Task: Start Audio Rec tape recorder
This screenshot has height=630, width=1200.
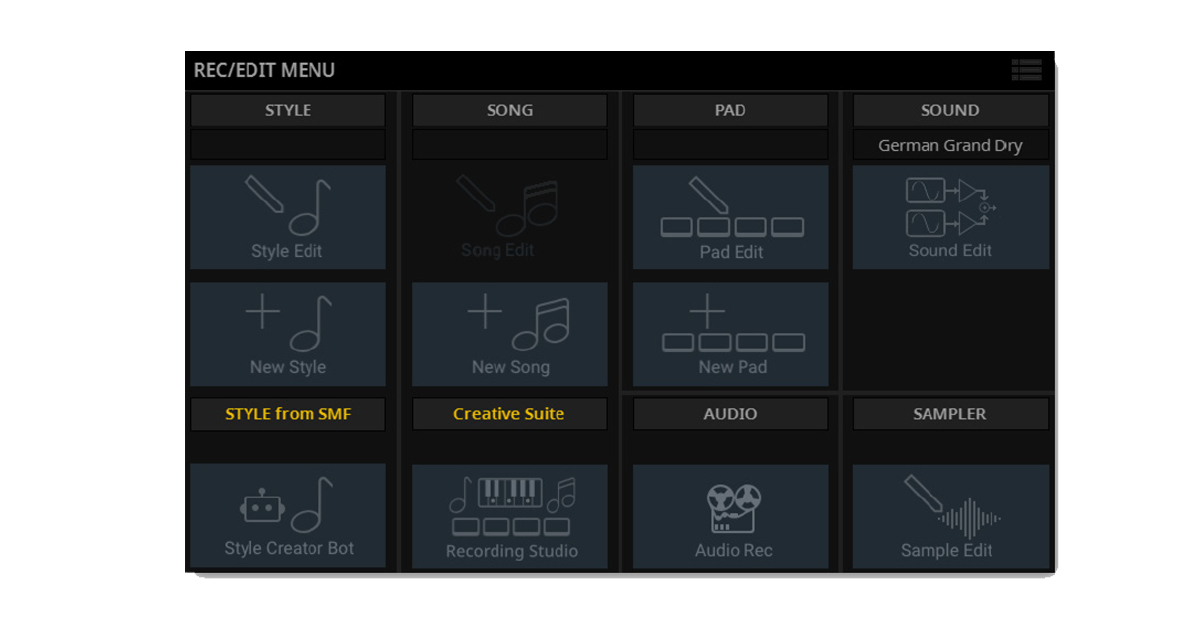Action: [730, 516]
